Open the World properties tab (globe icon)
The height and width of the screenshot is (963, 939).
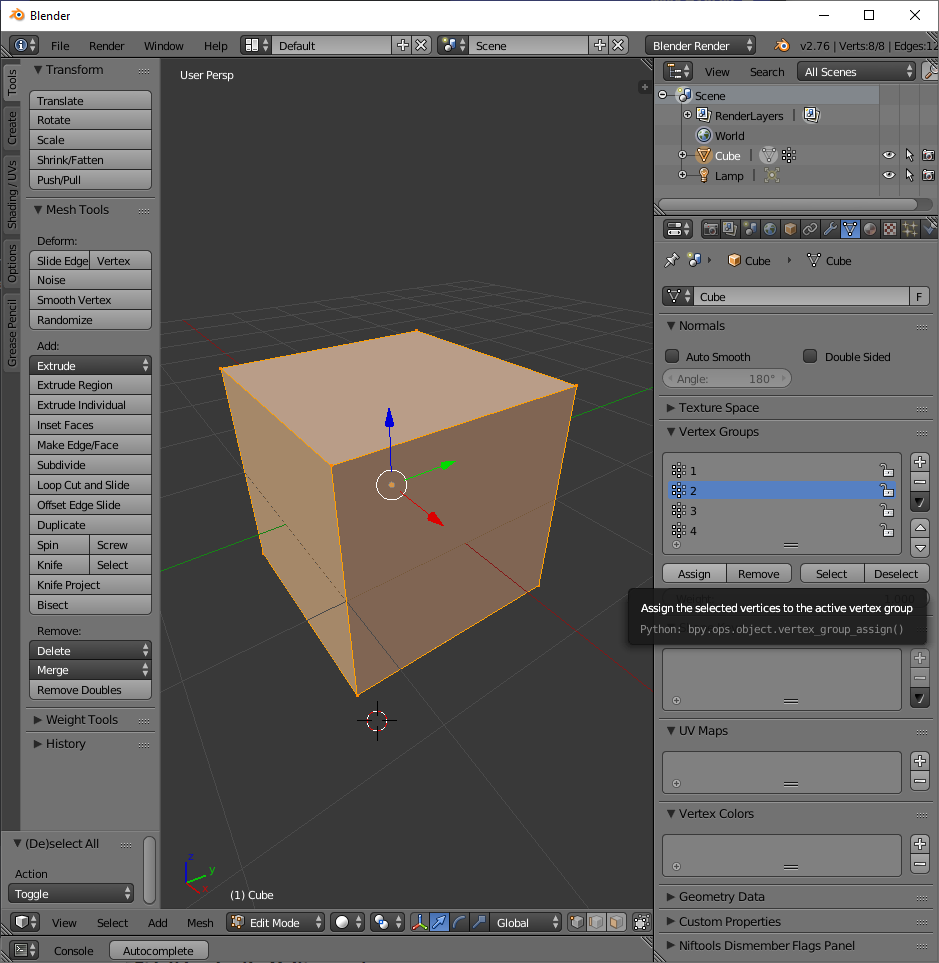pyautogui.click(x=770, y=230)
